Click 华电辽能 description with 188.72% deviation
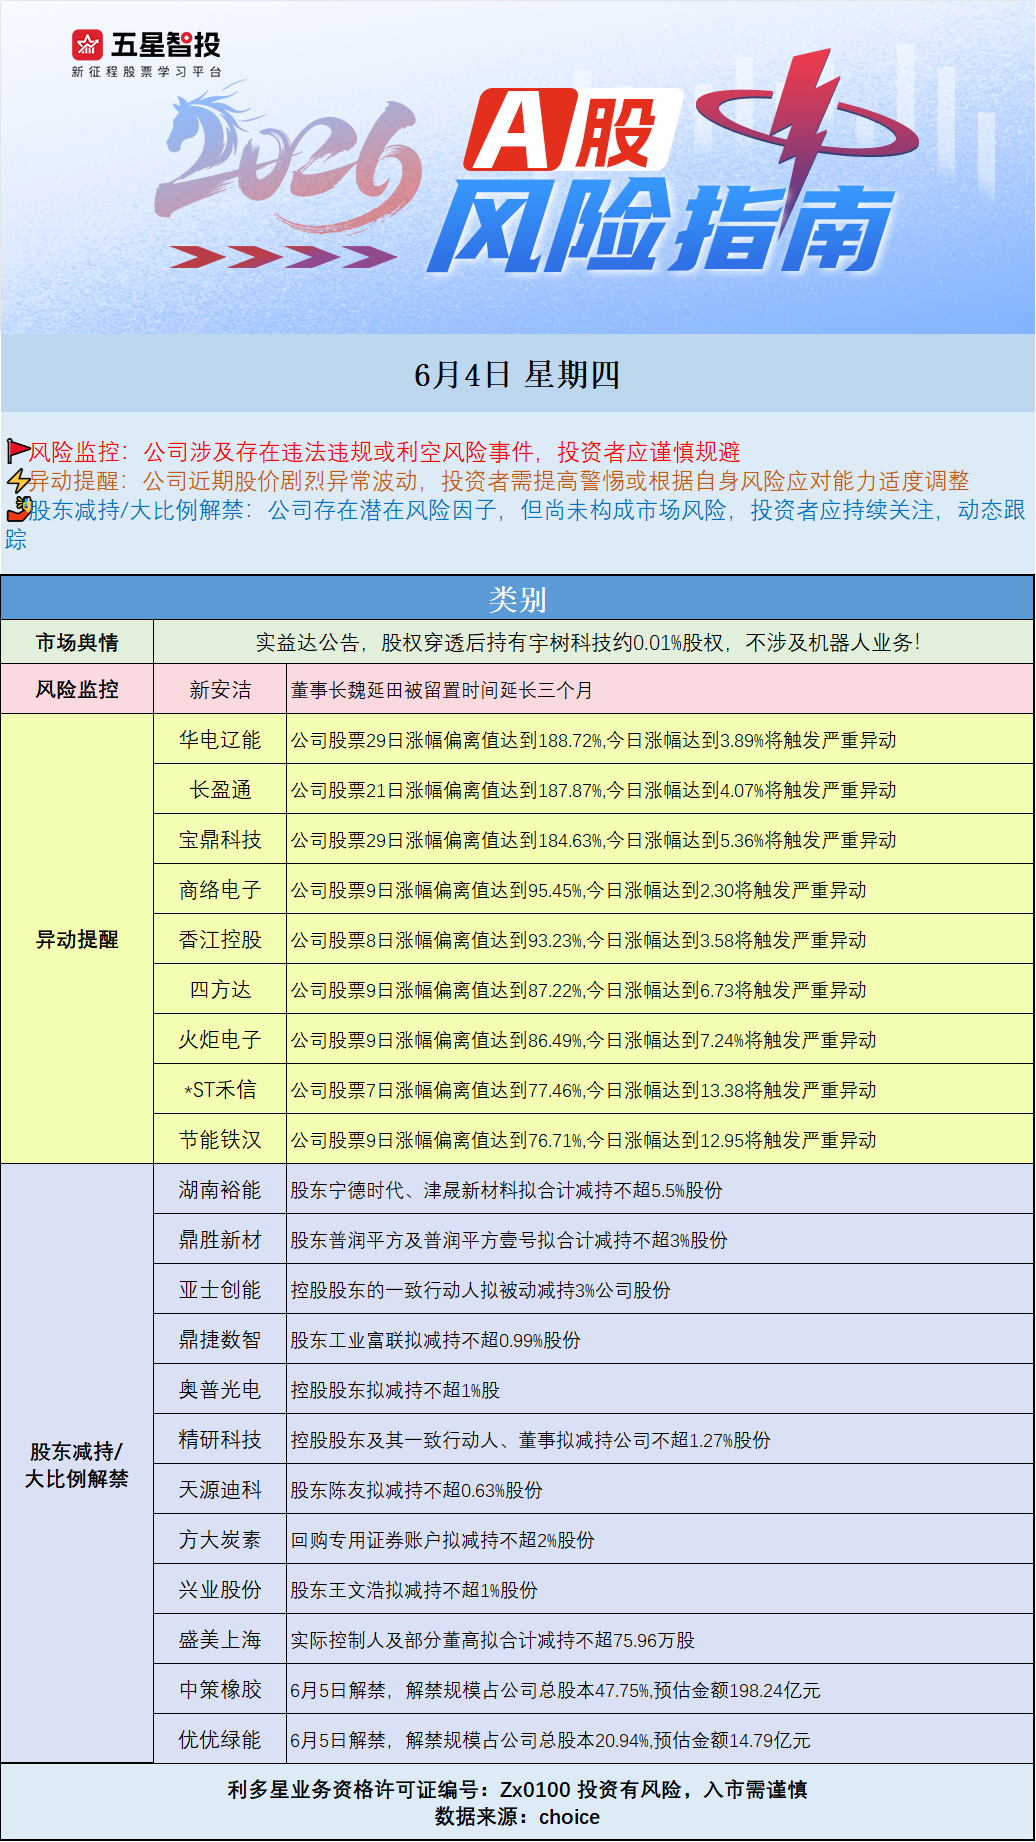The image size is (1036, 1842). (x=593, y=740)
